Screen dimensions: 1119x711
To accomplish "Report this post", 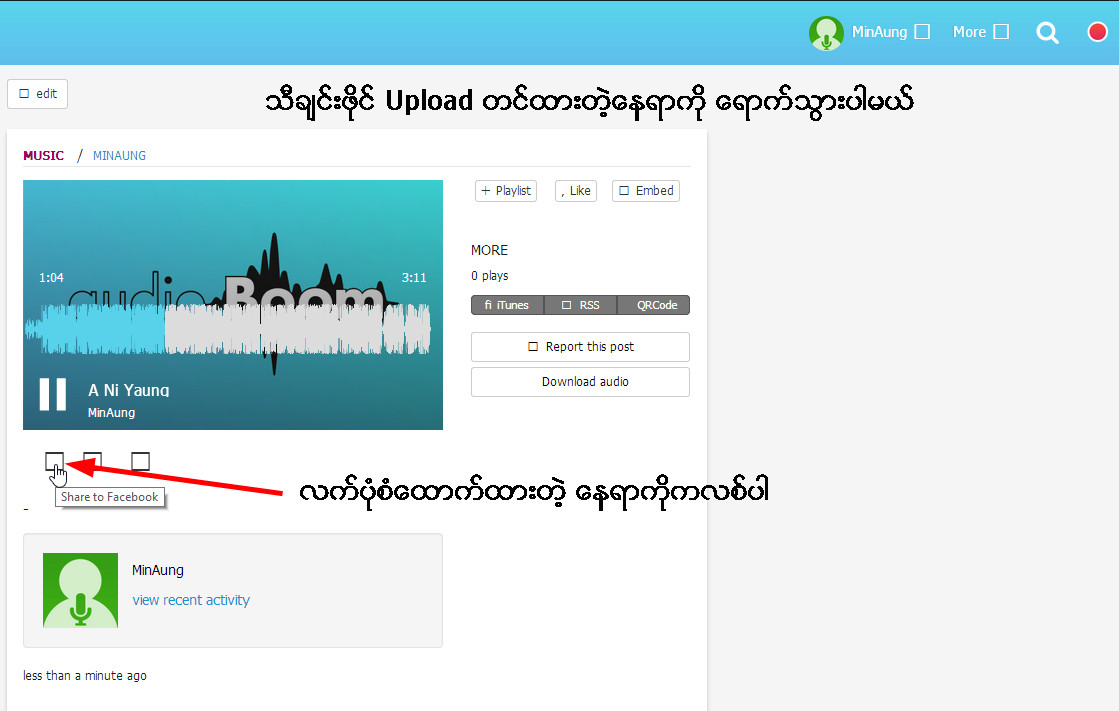I will 580,347.
